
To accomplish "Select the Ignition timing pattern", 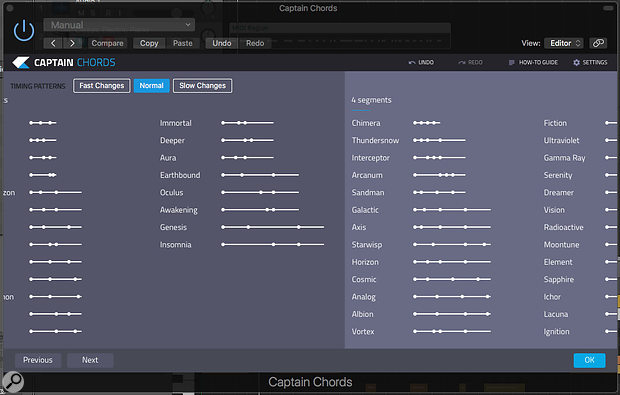I will tap(556, 332).
